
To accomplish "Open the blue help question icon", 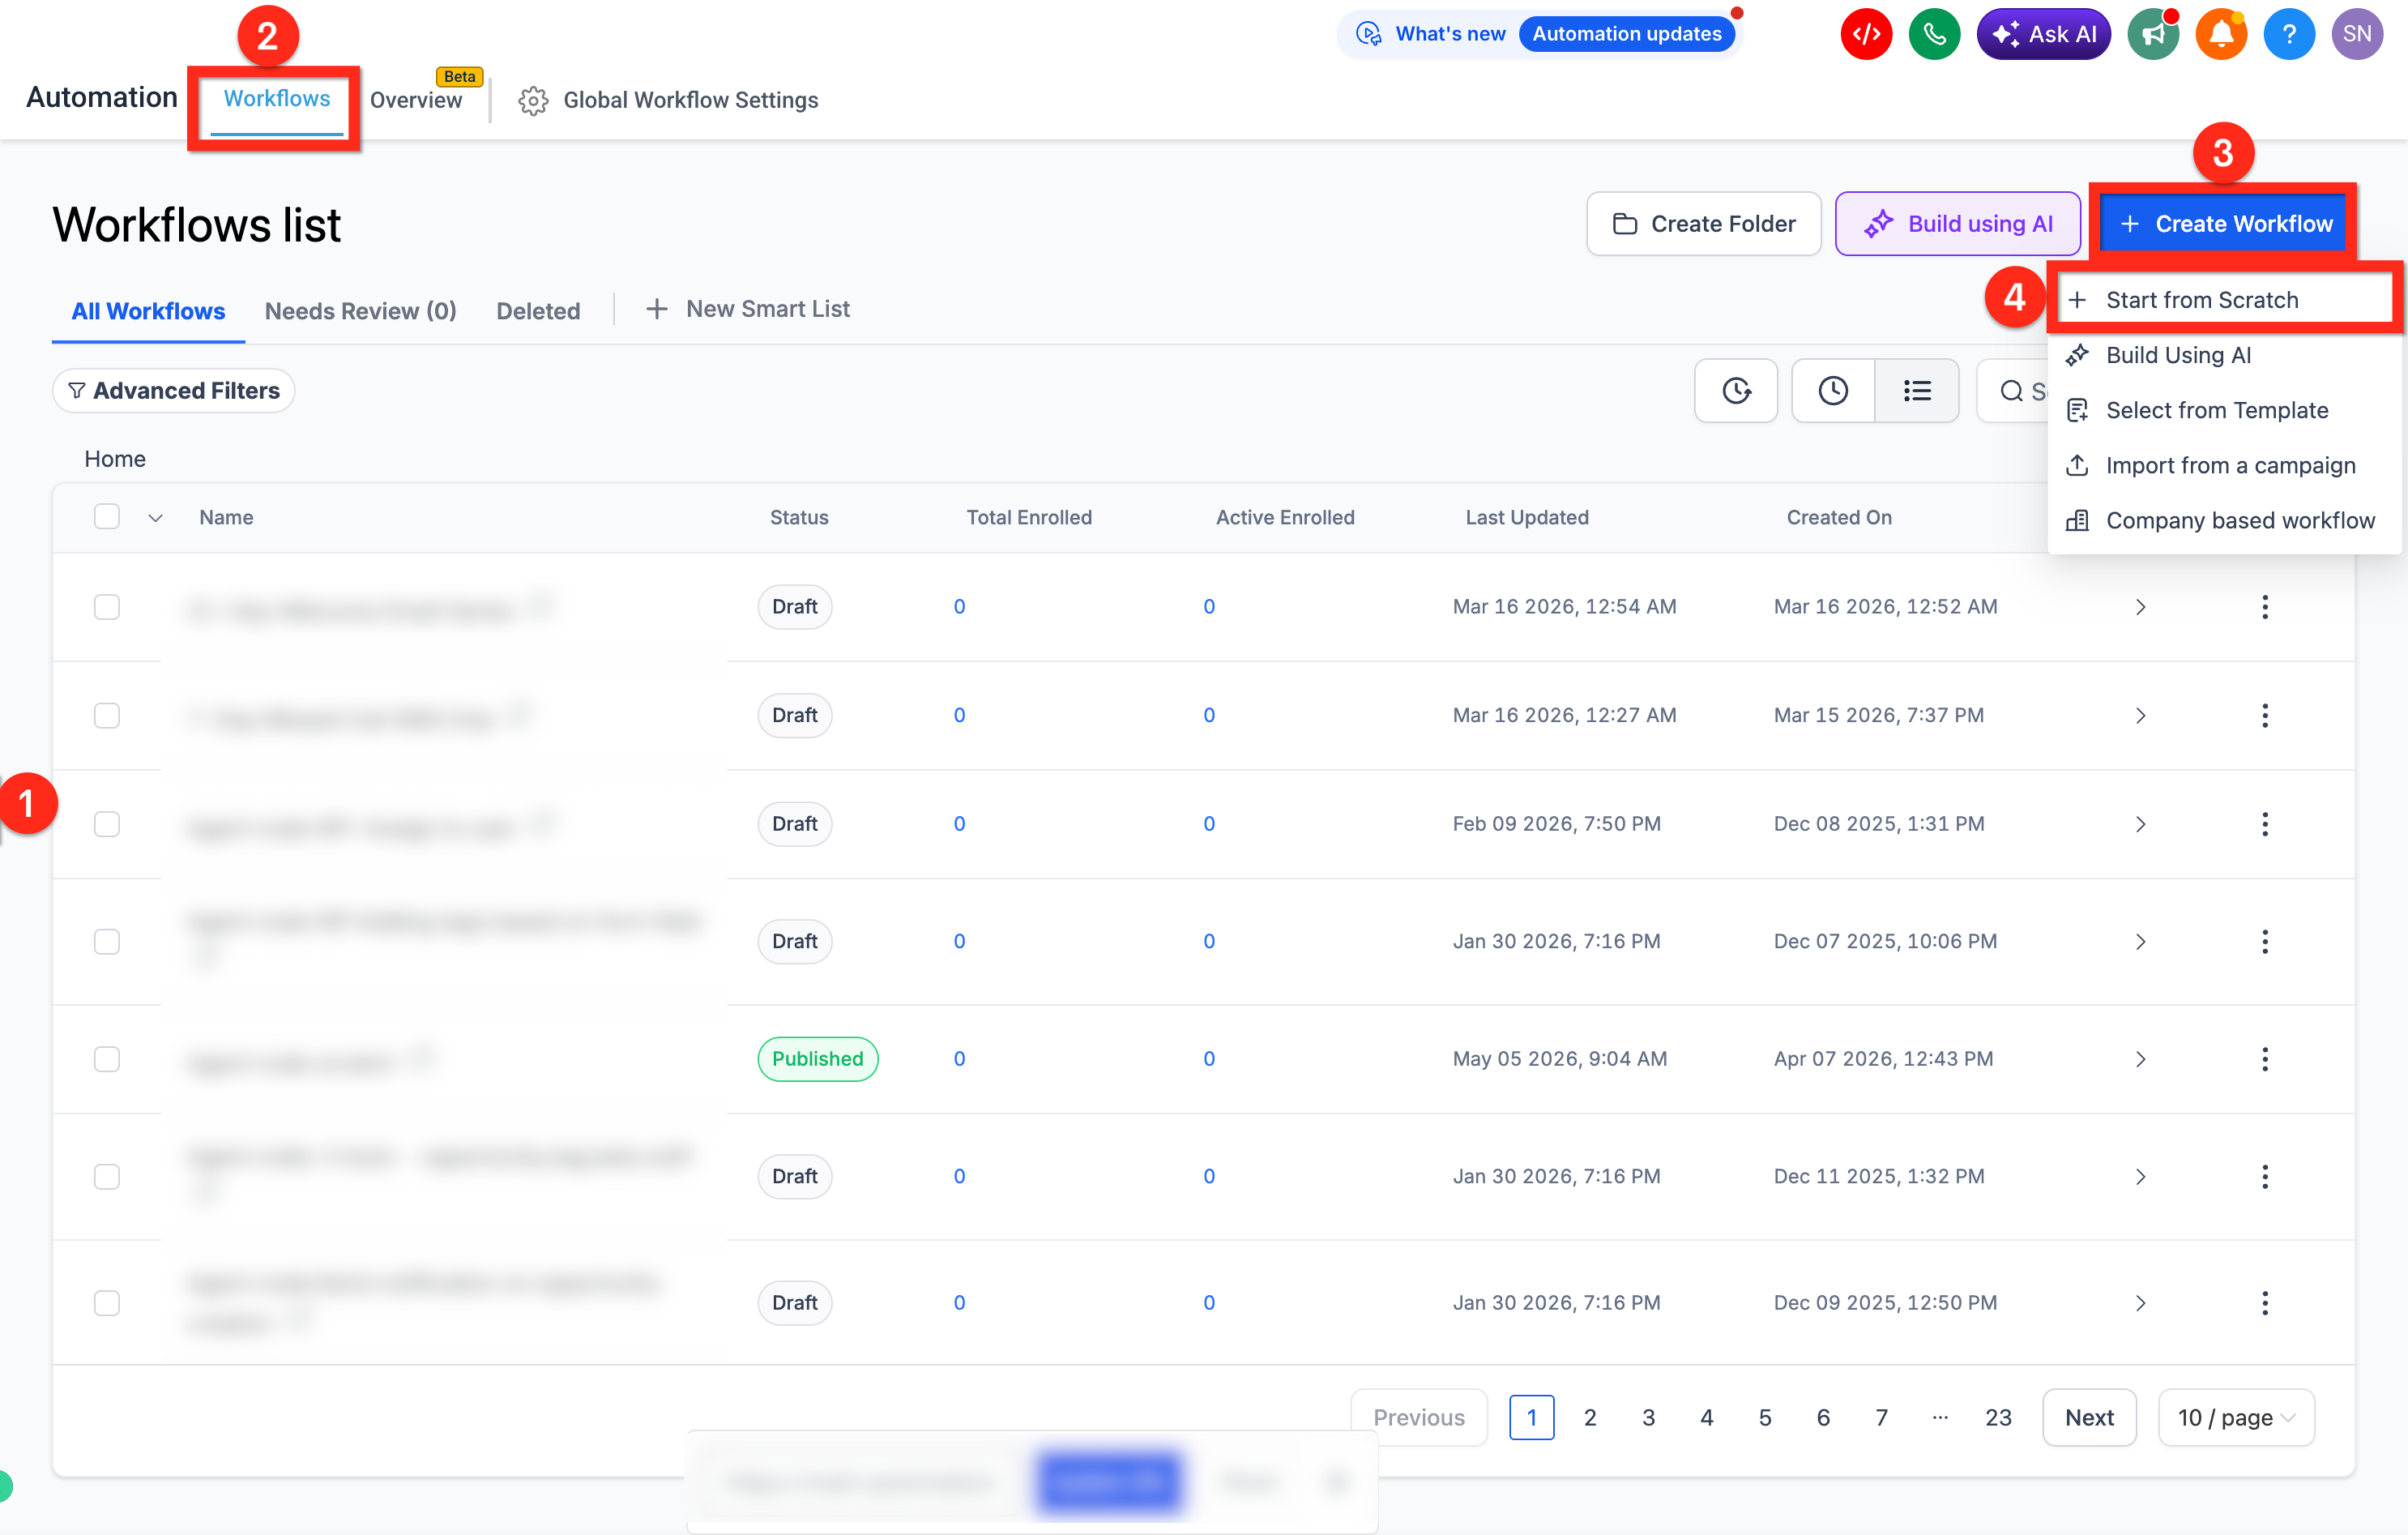I will [2289, 34].
